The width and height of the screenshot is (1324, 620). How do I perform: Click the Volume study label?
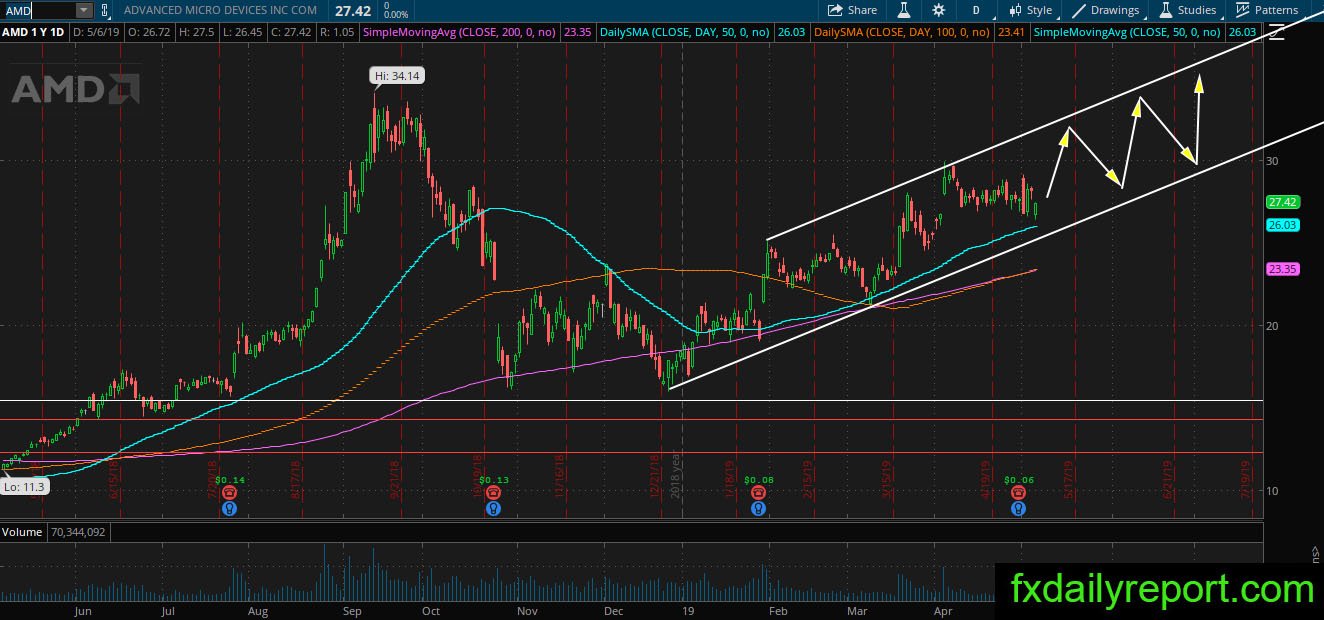pyautogui.click(x=22, y=532)
